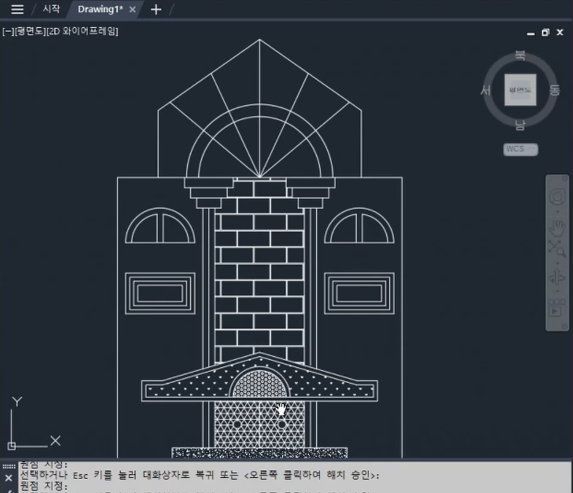This screenshot has height=493, width=573.
Task: Open the hamburger application menu
Action: 17,10
